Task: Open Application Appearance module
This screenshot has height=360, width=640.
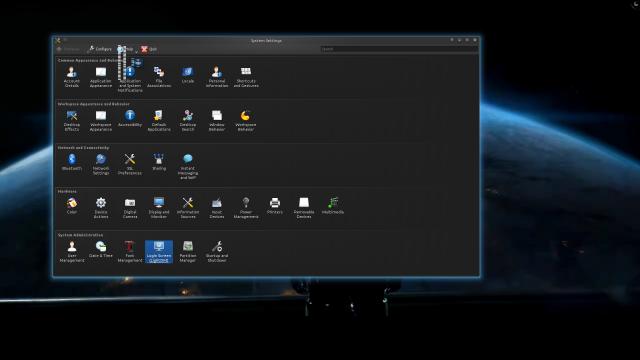Action: click(x=101, y=77)
